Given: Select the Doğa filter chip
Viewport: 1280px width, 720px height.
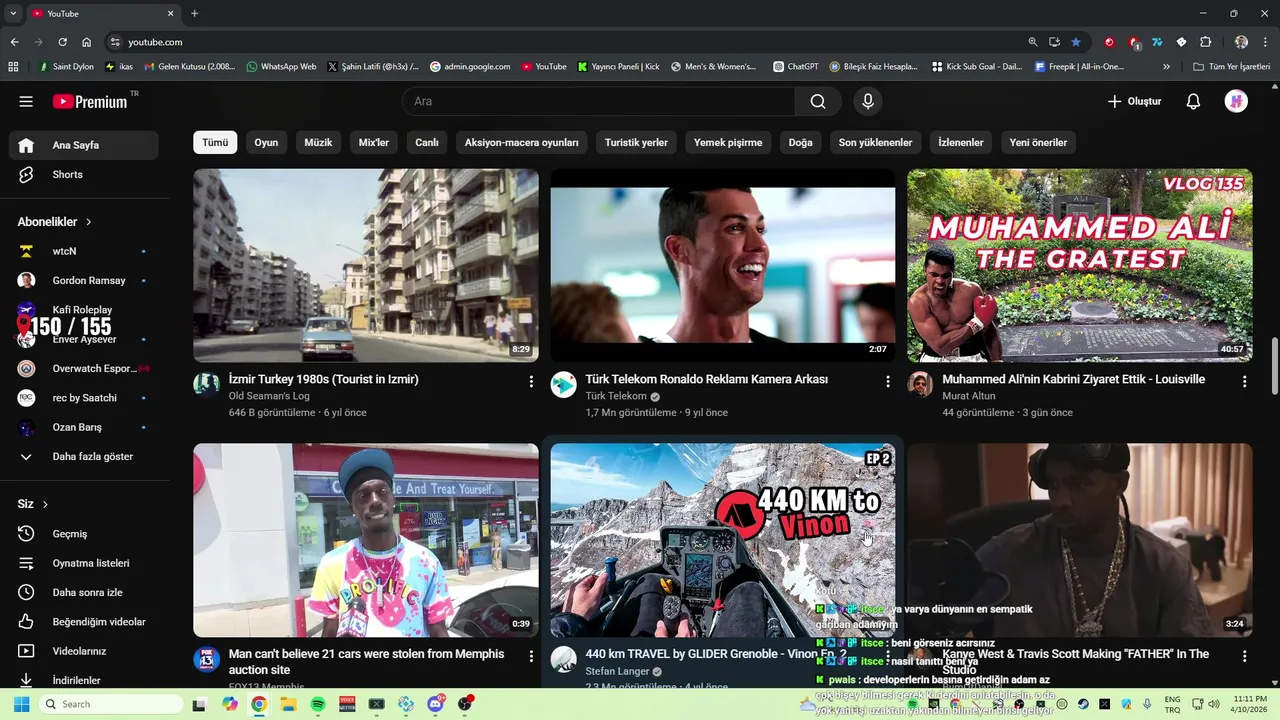Looking at the screenshot, I should pos(800,142).
